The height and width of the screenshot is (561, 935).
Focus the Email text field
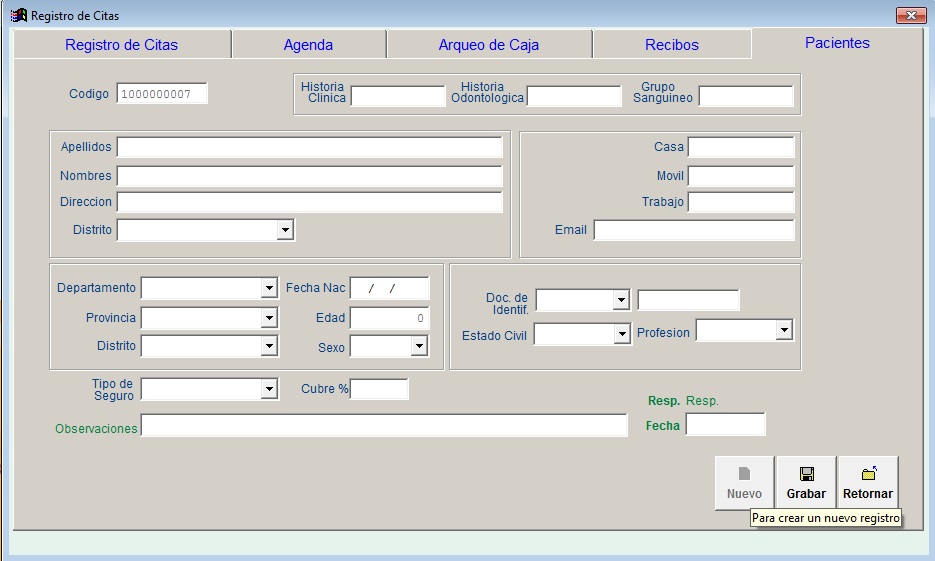coord(693,230)
